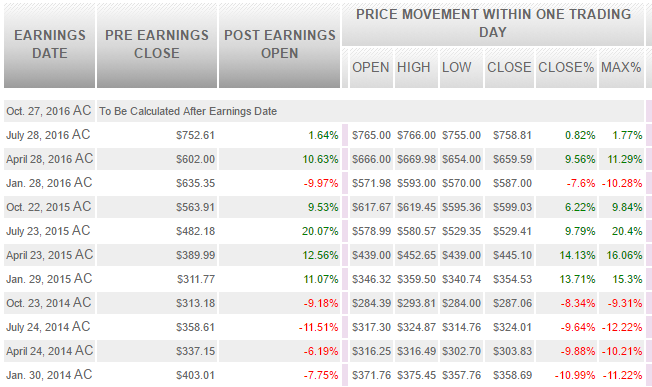The width and height of the screenshot is (652, 387).
Task: Select the PRICE MOVEMENT WITHIN ONE TRADING DAY header
Action: pos(493,24)
